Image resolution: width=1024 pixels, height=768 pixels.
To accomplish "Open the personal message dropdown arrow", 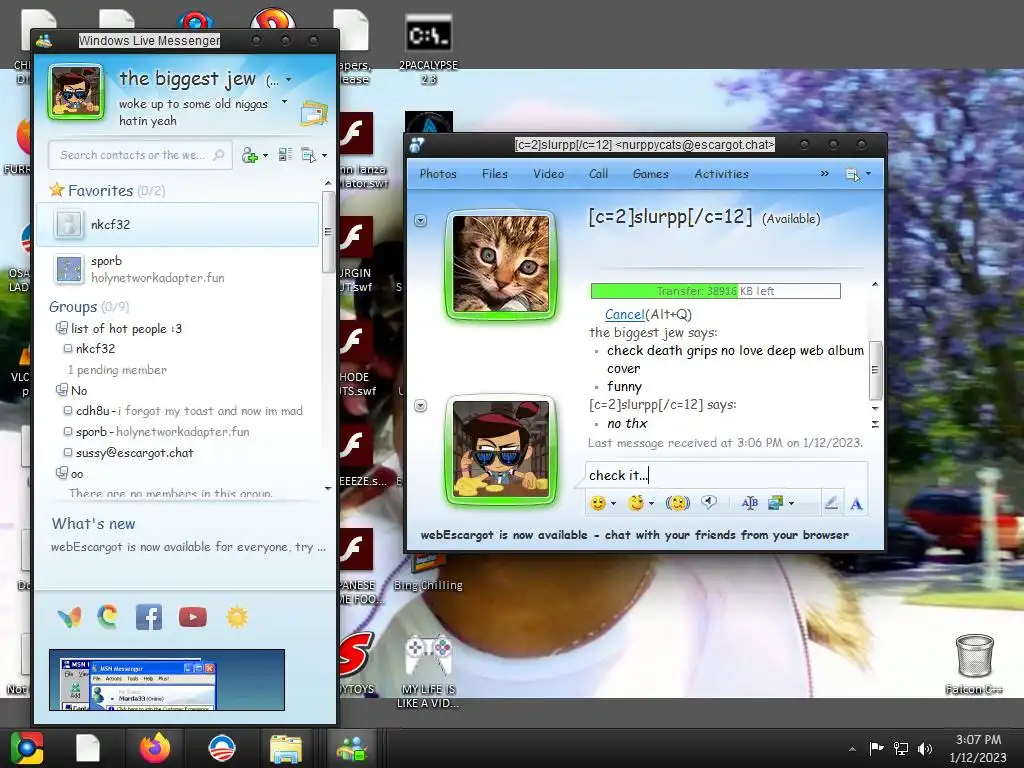I will (x=284, y=102).
